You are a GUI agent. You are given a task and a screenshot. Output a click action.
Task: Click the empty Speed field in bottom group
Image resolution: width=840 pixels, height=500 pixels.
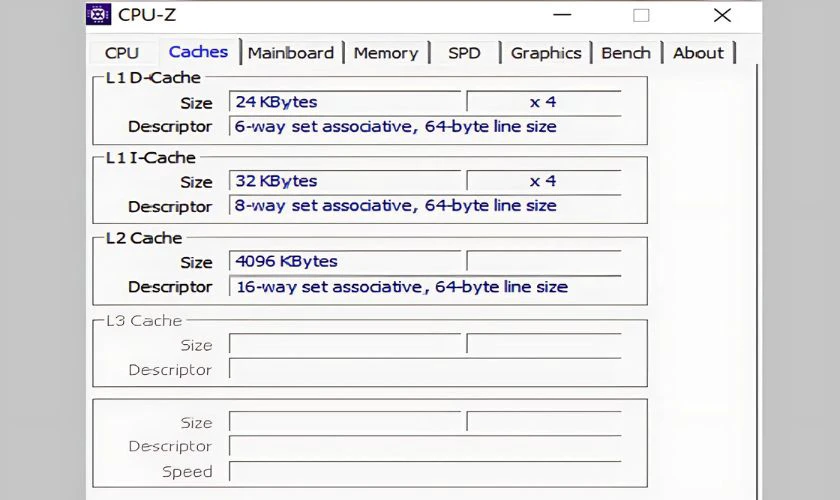point(425,471)
